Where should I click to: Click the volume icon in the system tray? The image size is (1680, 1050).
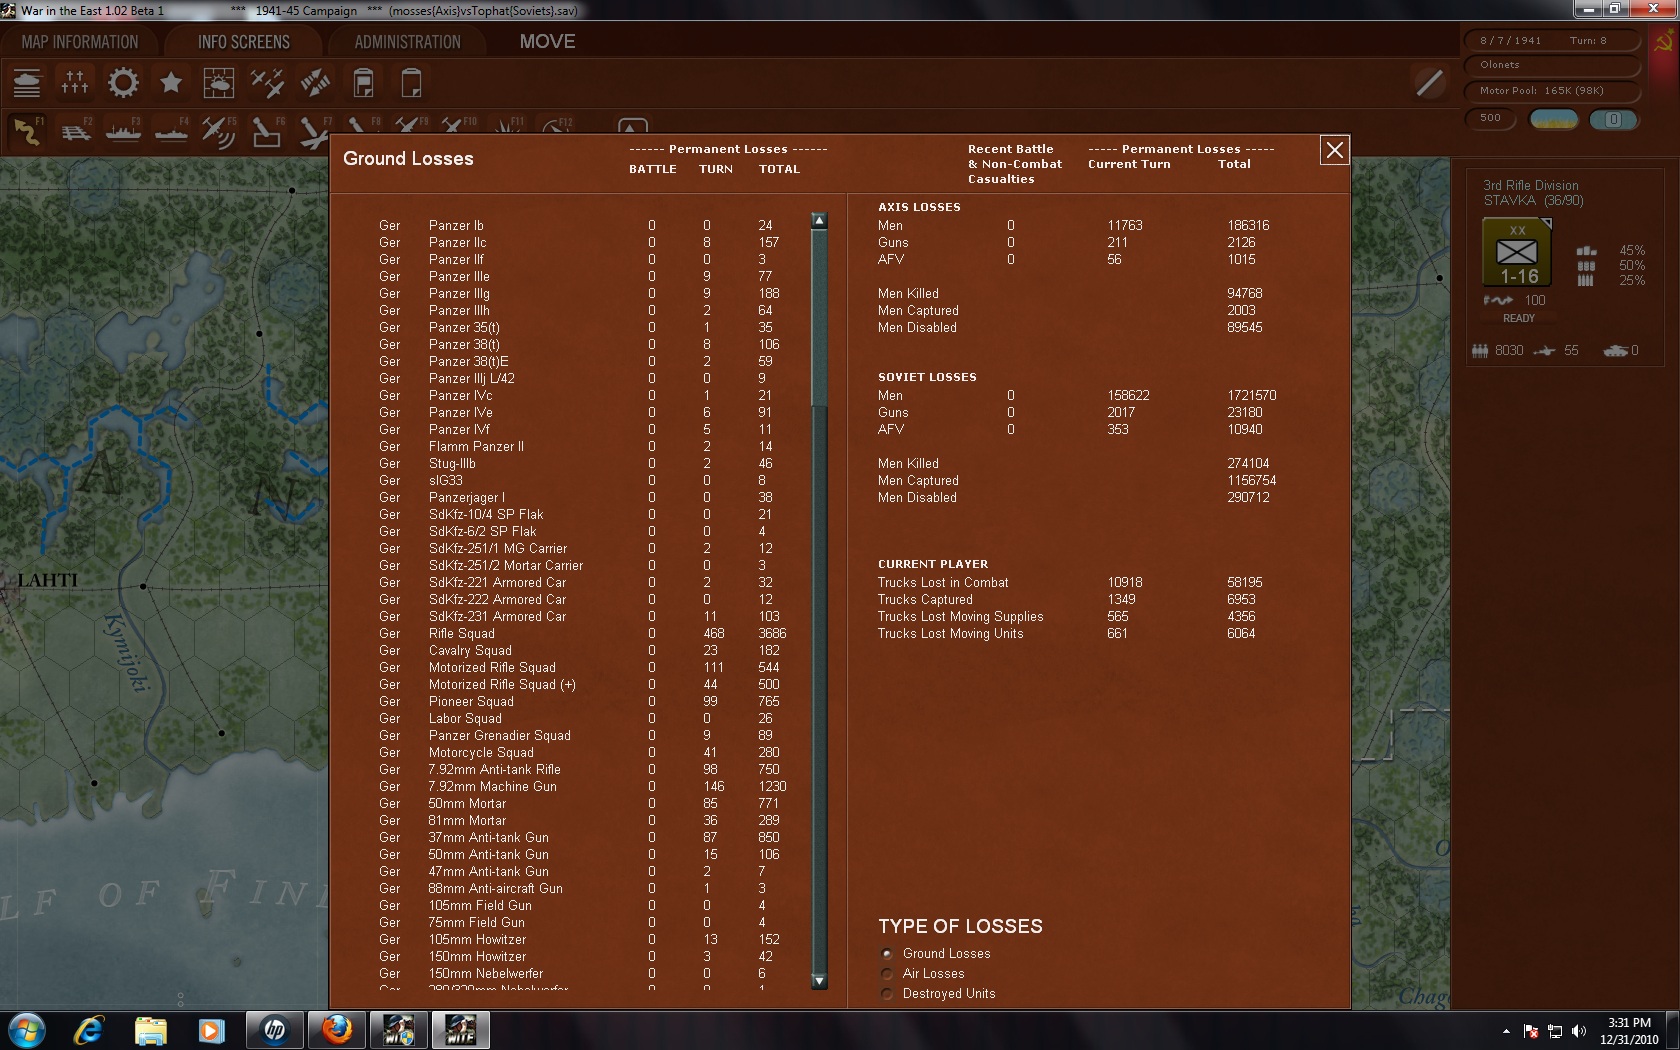click(1579, 1031)
